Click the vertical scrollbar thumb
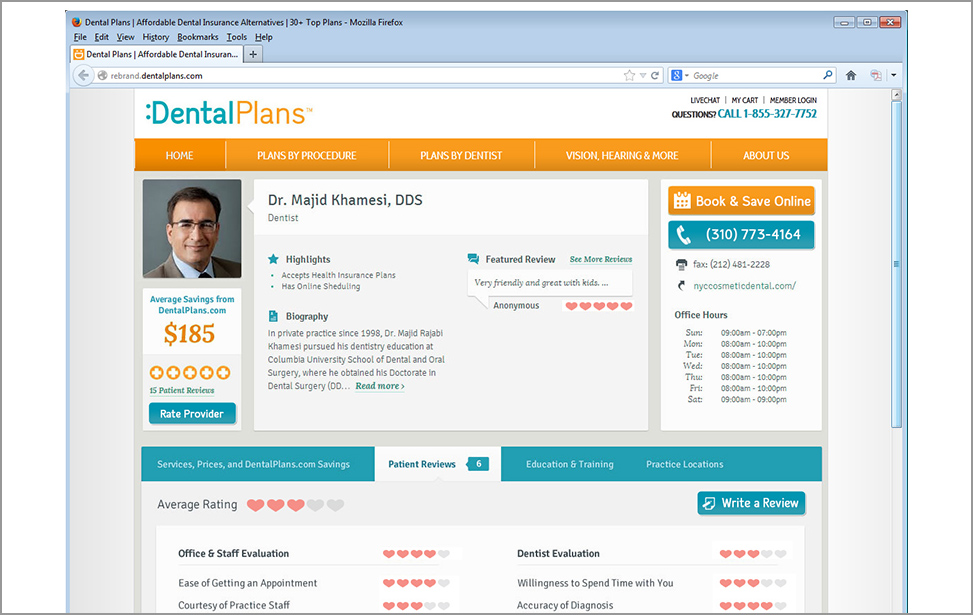 click(896, 264)
